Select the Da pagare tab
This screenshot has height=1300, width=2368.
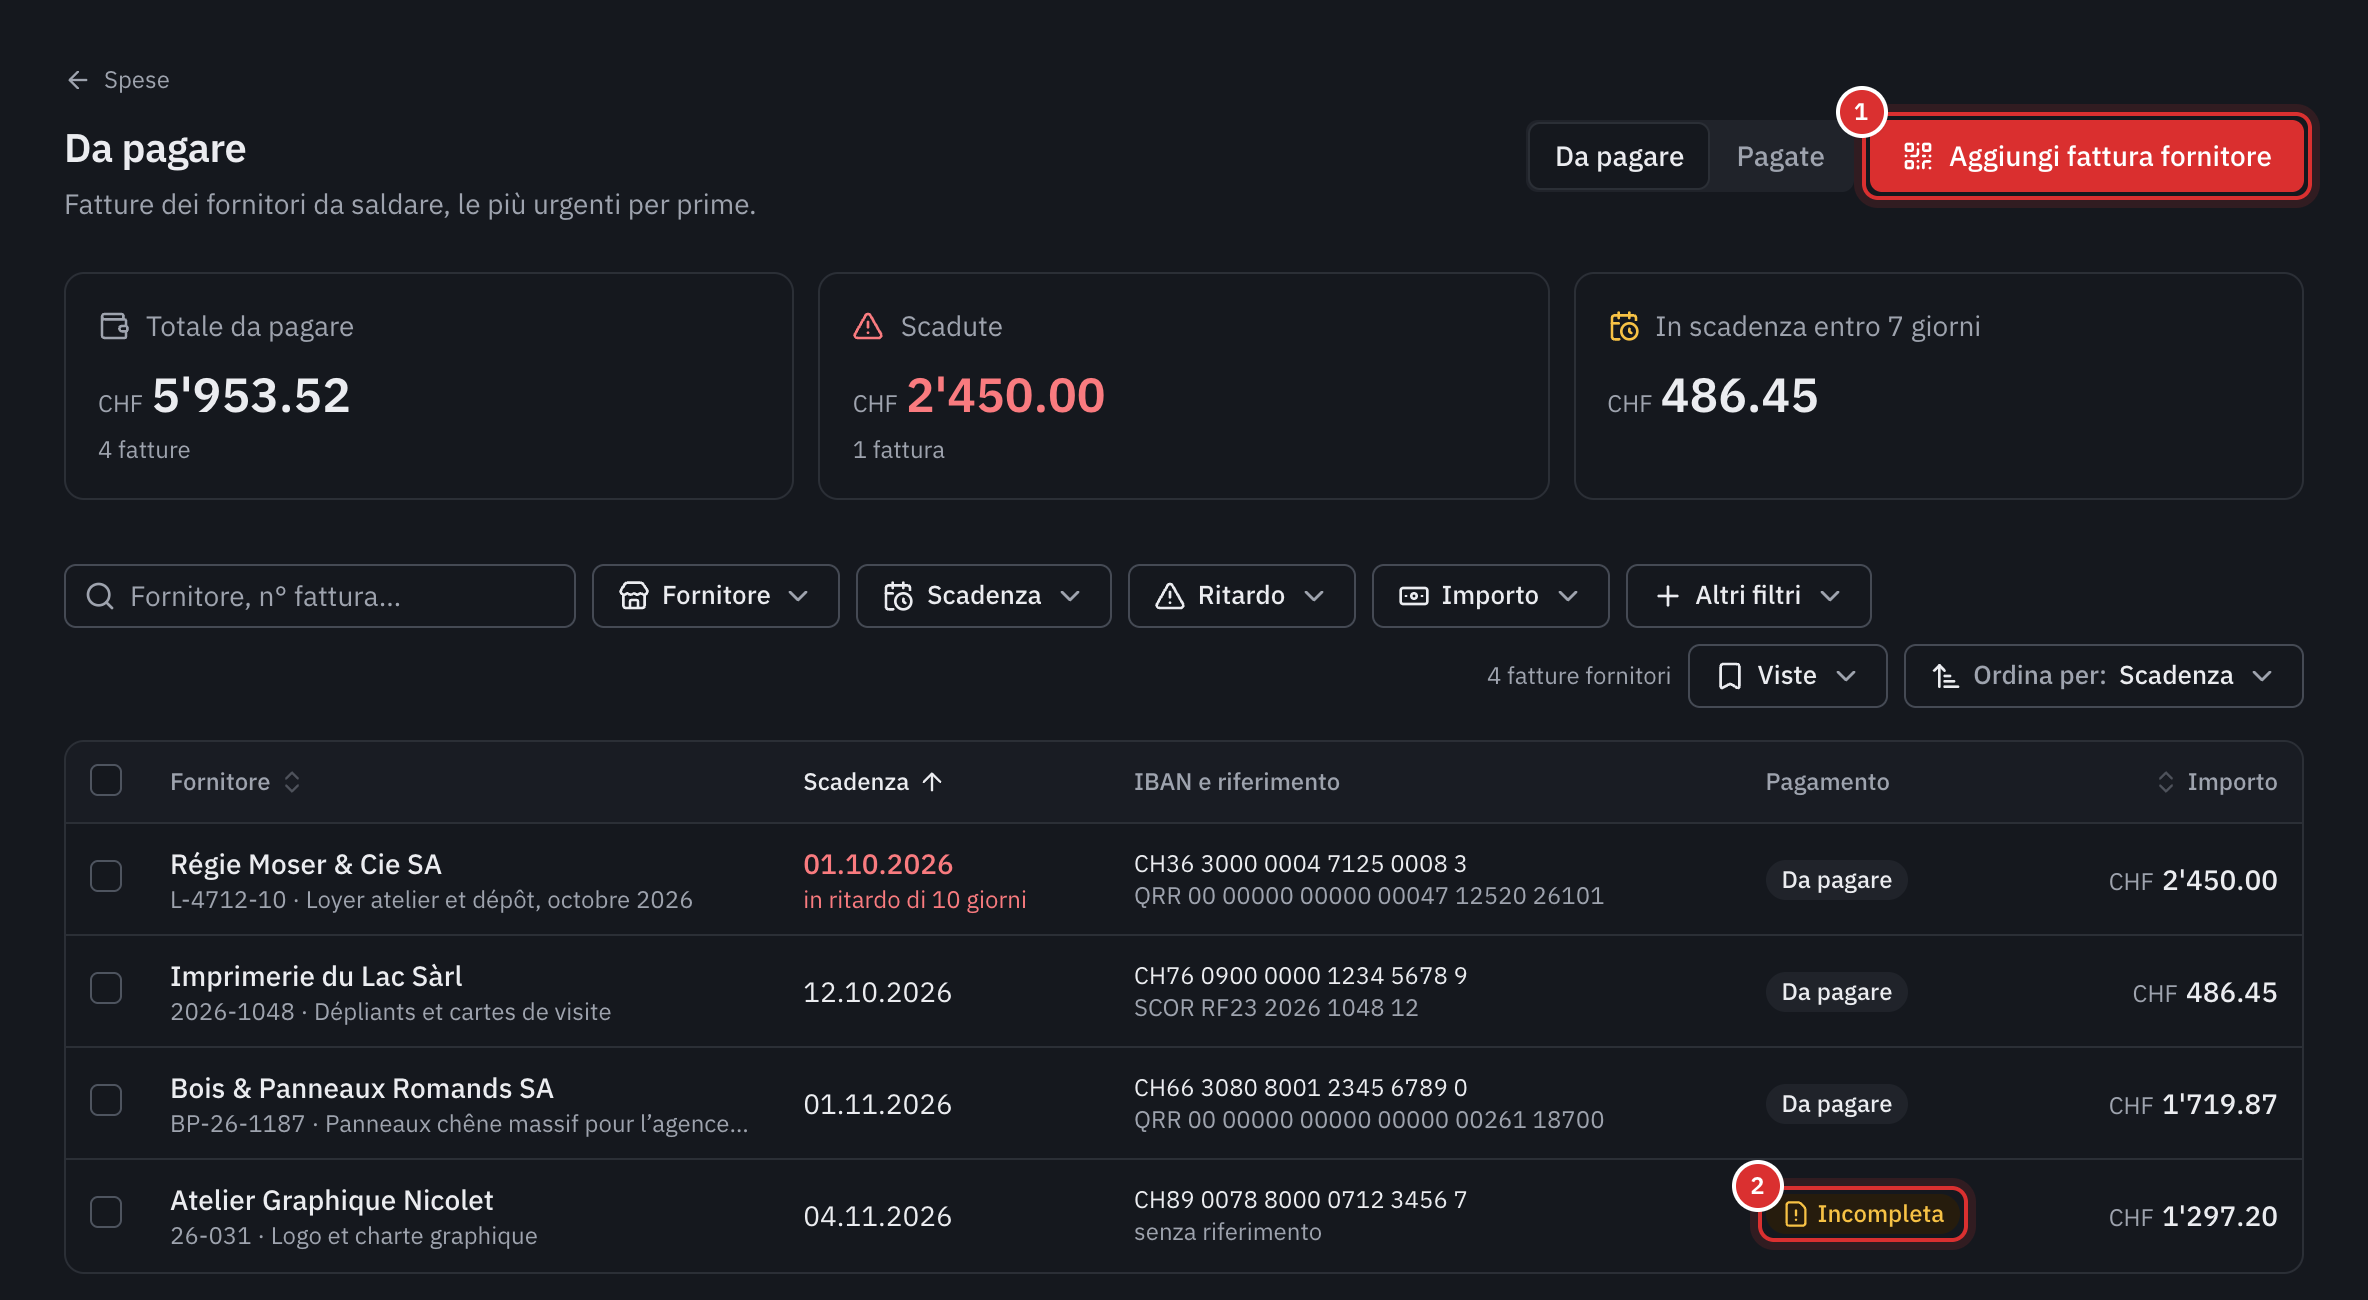tap(1619, 157)
